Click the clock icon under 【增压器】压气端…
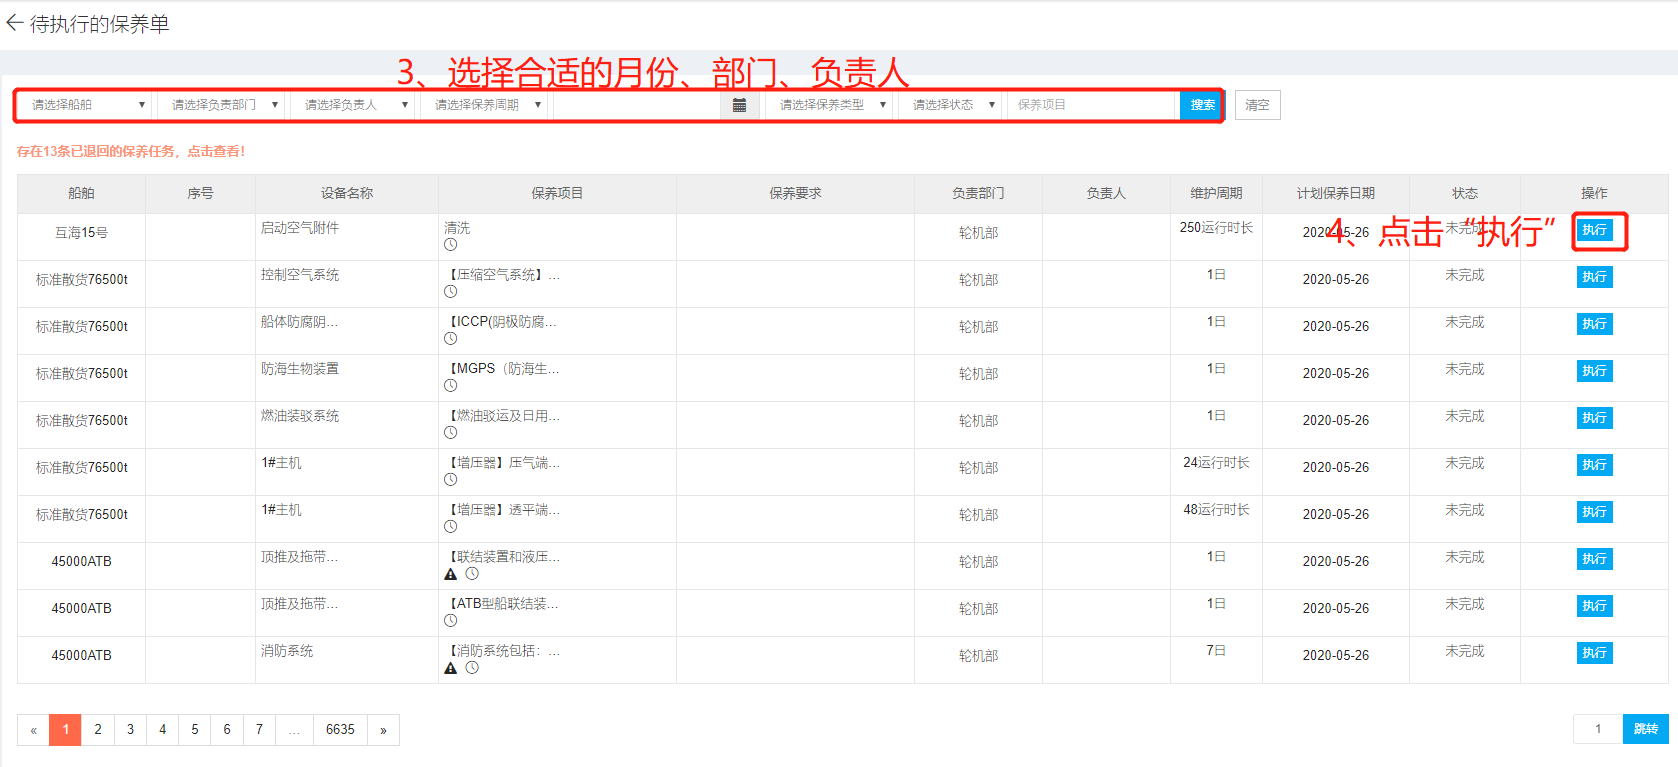1678x767 pixels. (x=451, y=480)
